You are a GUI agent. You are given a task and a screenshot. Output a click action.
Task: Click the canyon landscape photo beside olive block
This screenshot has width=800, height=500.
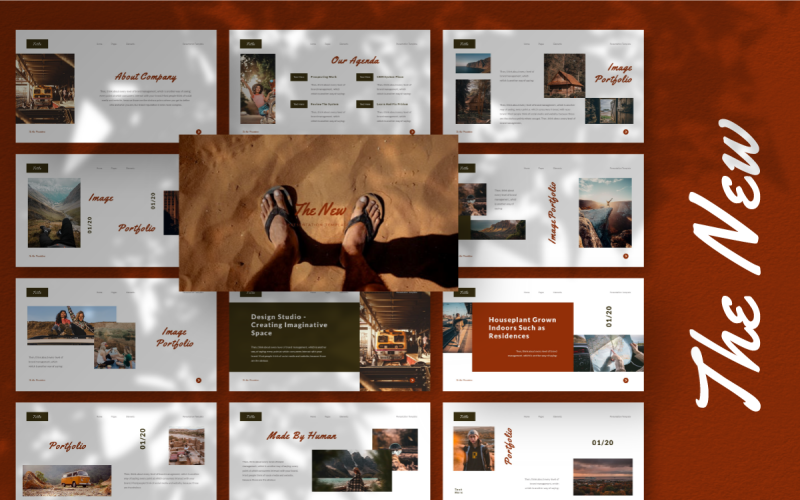[498, 230]
